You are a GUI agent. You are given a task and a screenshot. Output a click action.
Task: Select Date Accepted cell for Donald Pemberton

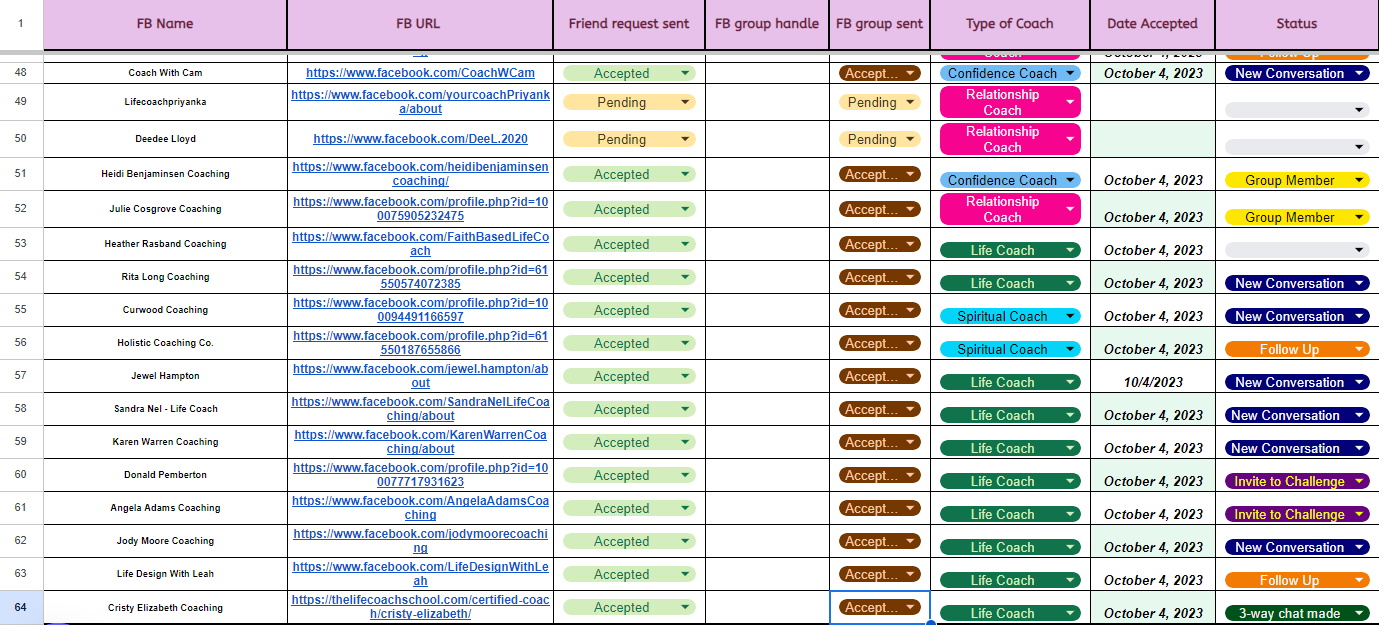(1152, 475)
